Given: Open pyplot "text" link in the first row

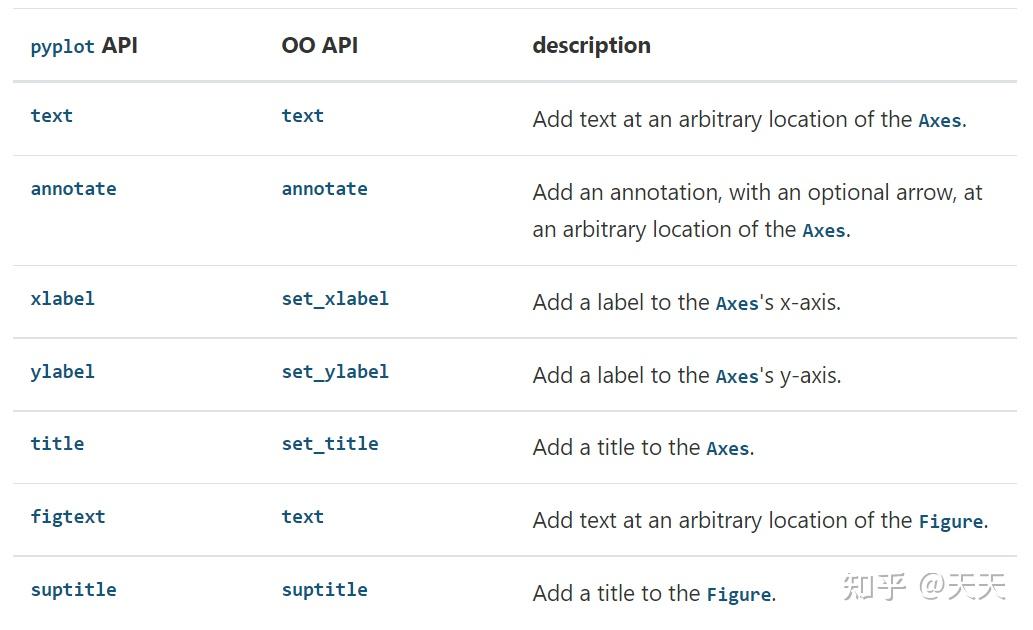Looking at the screenshot, I should 51,115.
